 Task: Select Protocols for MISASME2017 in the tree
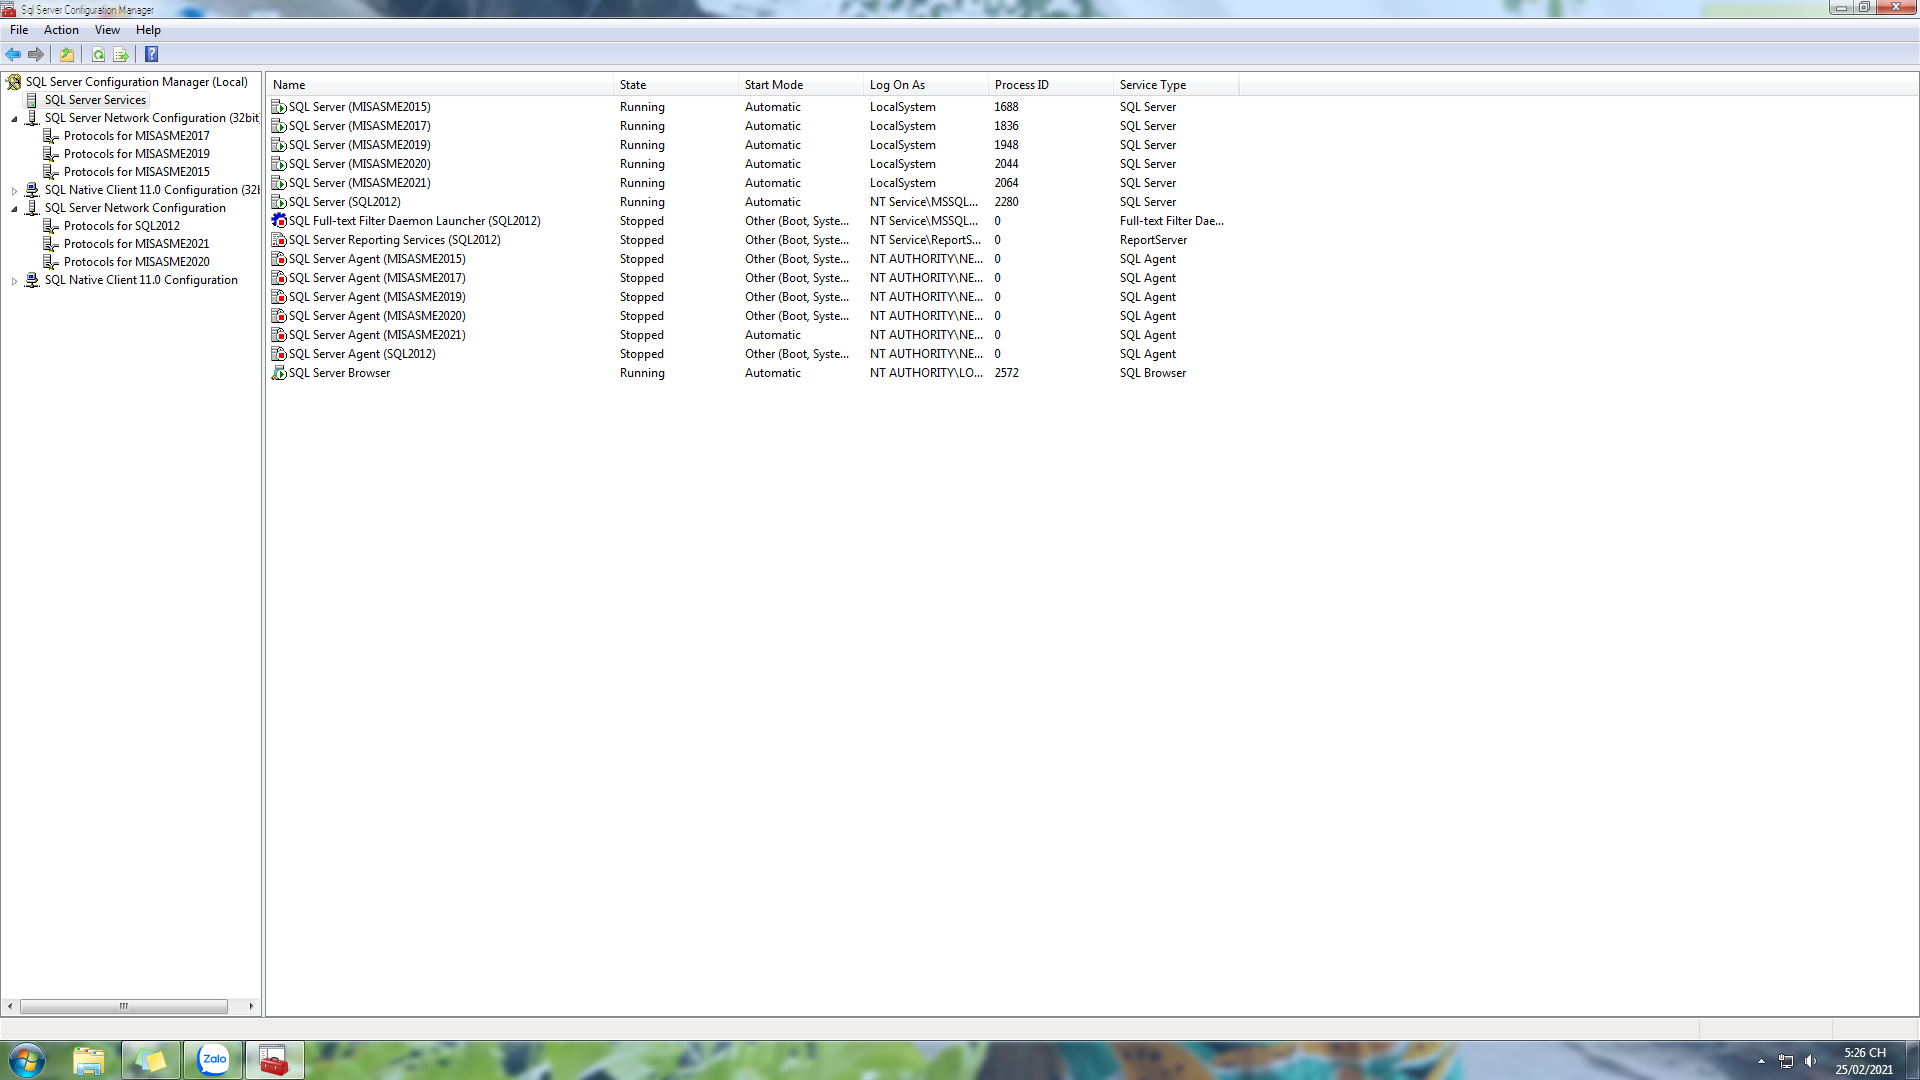pos(137,136)
